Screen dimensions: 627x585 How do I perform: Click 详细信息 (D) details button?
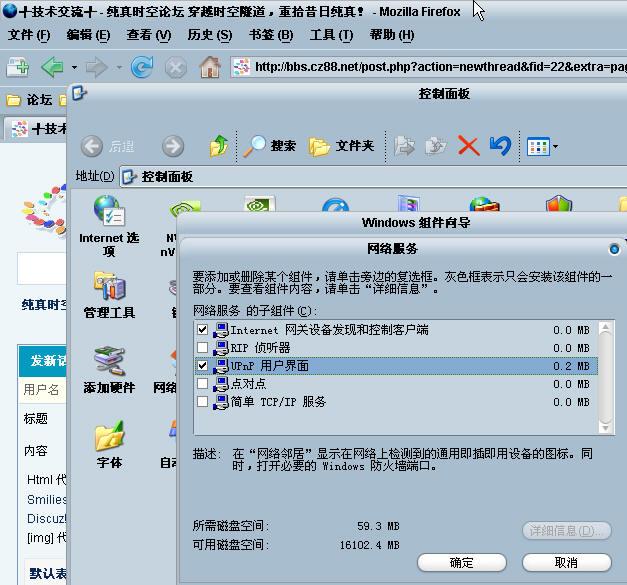point(567,531)
